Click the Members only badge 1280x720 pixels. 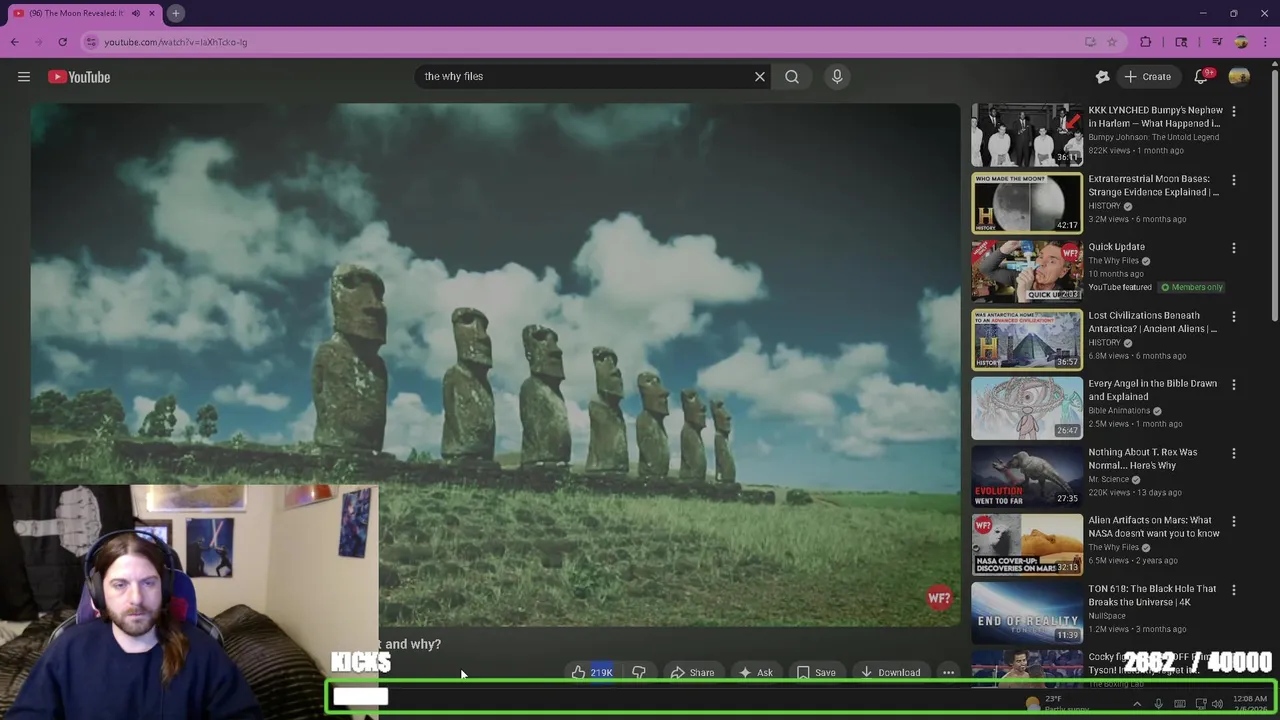[1191, 287]
